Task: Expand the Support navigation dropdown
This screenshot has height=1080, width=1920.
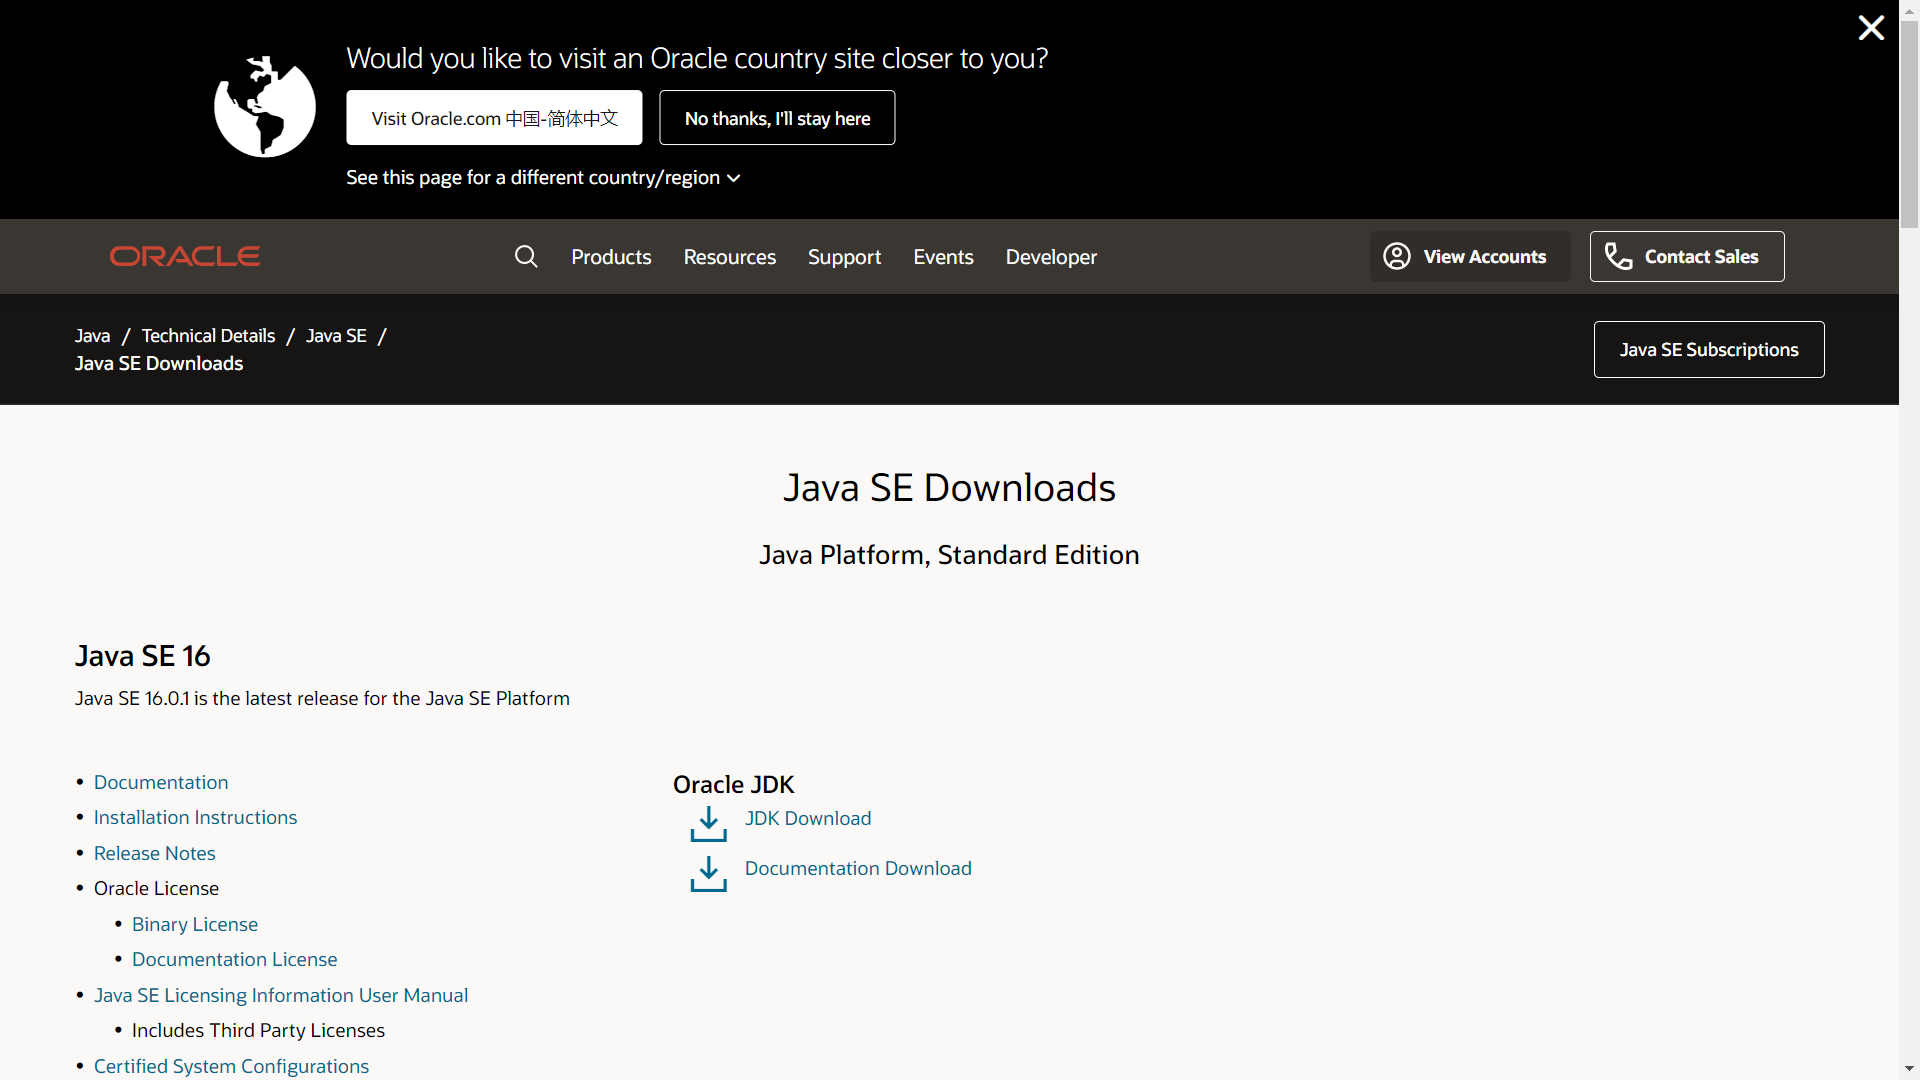Action: 844,256
